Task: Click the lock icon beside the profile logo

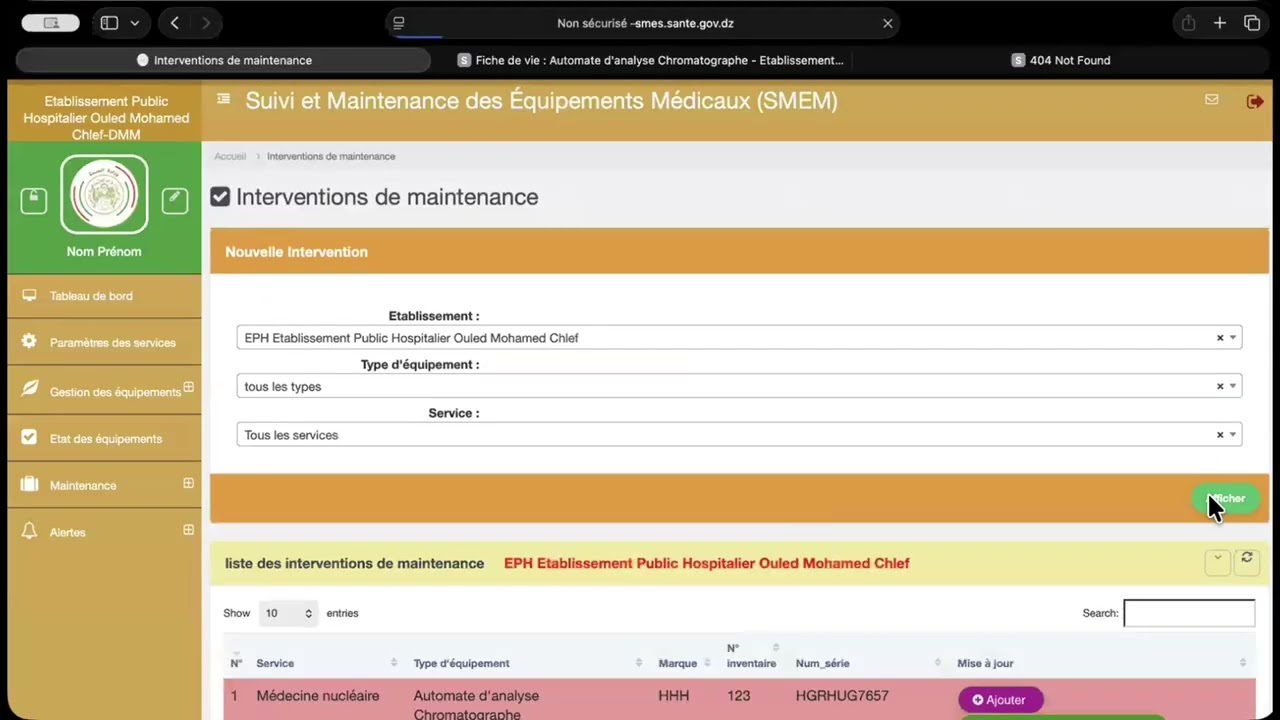Action: tap(34, 200)
